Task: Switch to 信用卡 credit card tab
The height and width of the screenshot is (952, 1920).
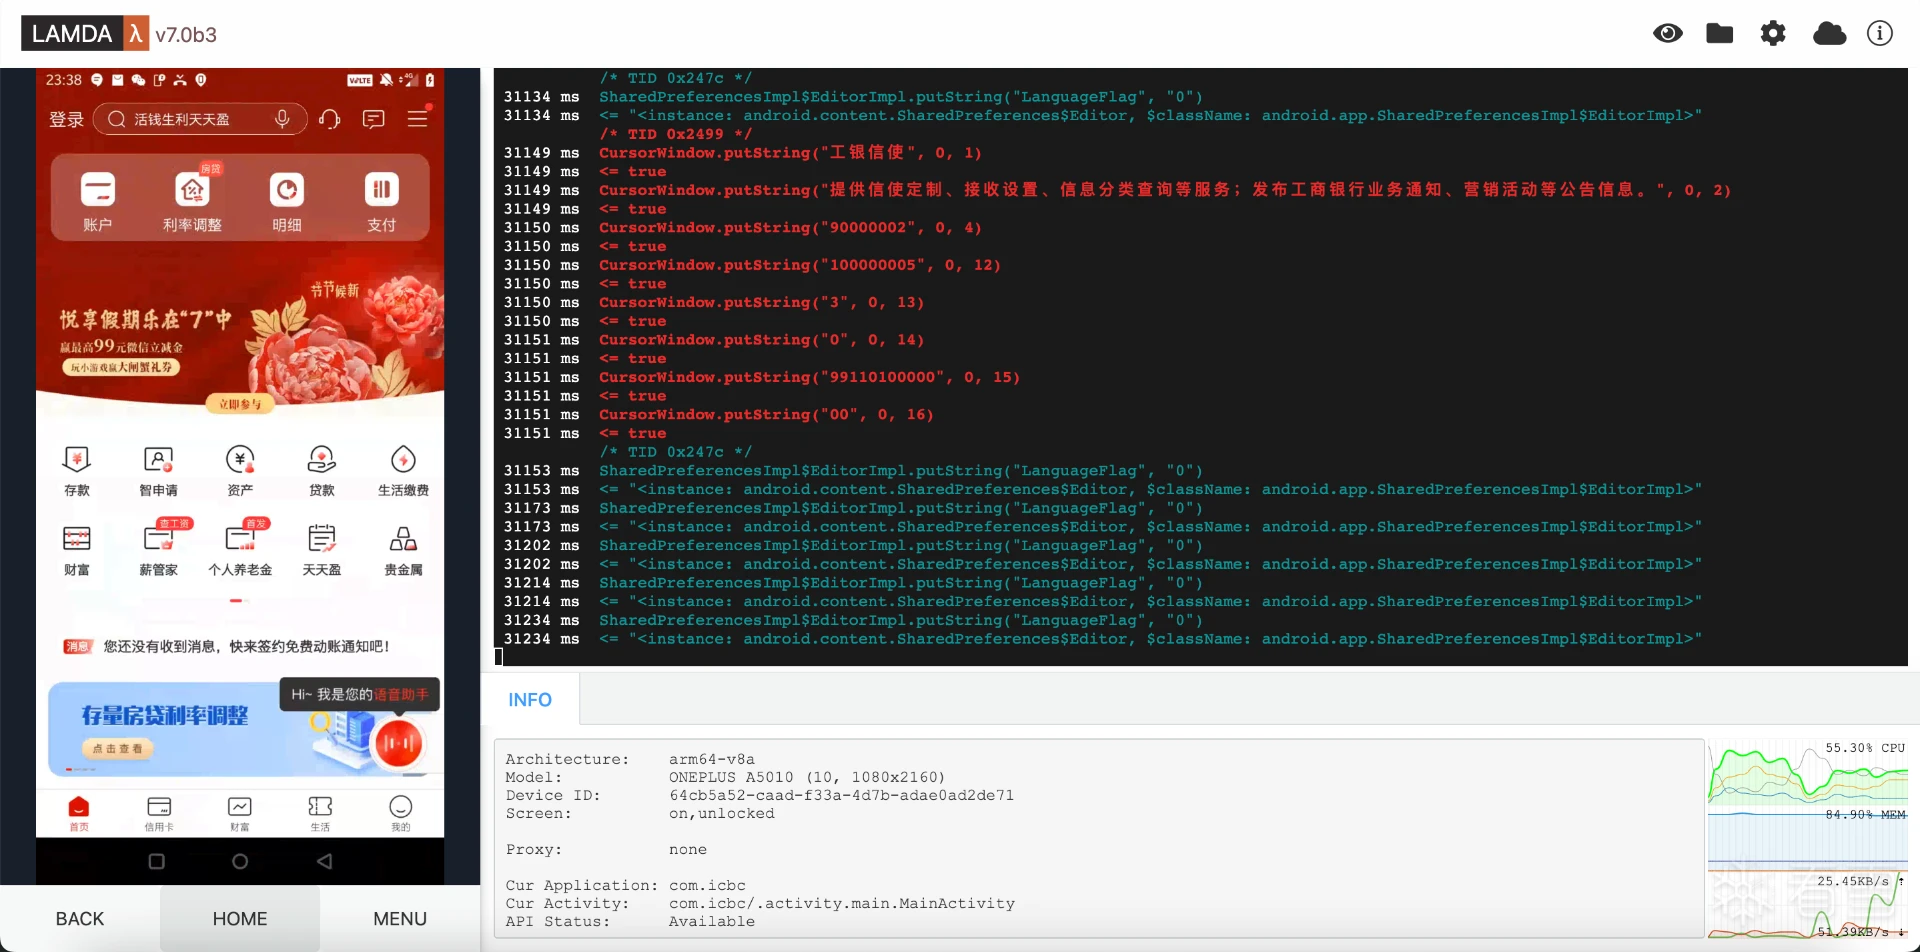Action: coord(159,813)
